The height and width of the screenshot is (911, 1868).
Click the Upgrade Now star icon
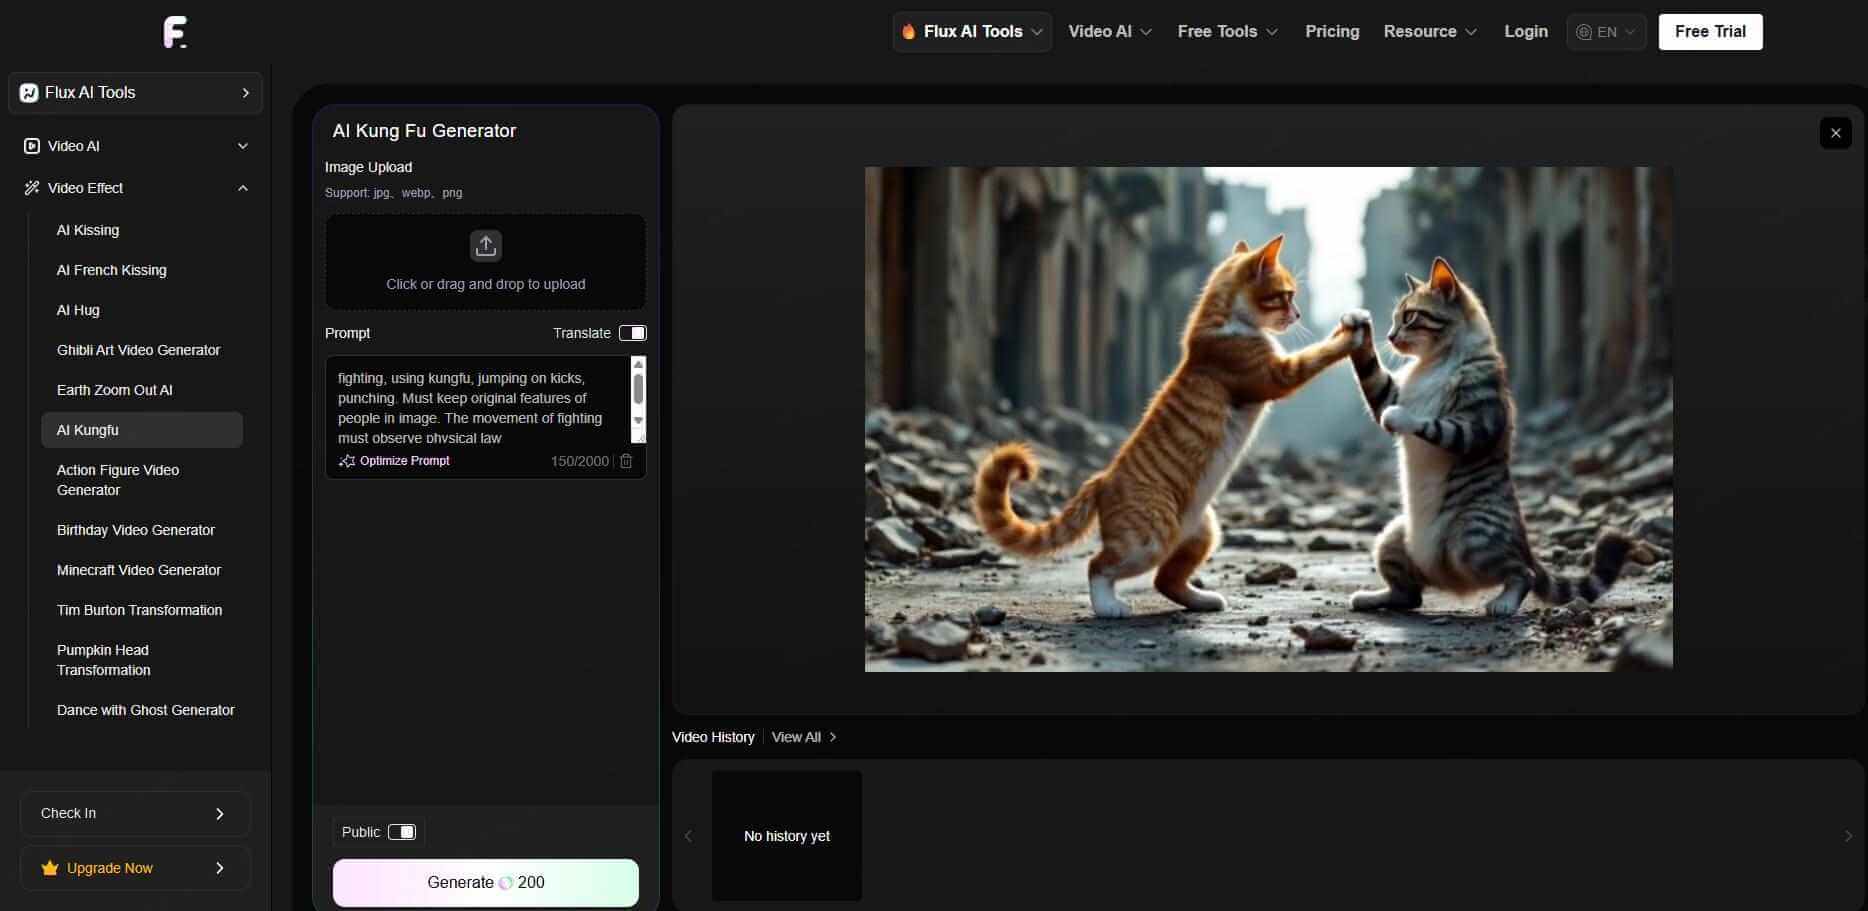click(x=50, y=868)
